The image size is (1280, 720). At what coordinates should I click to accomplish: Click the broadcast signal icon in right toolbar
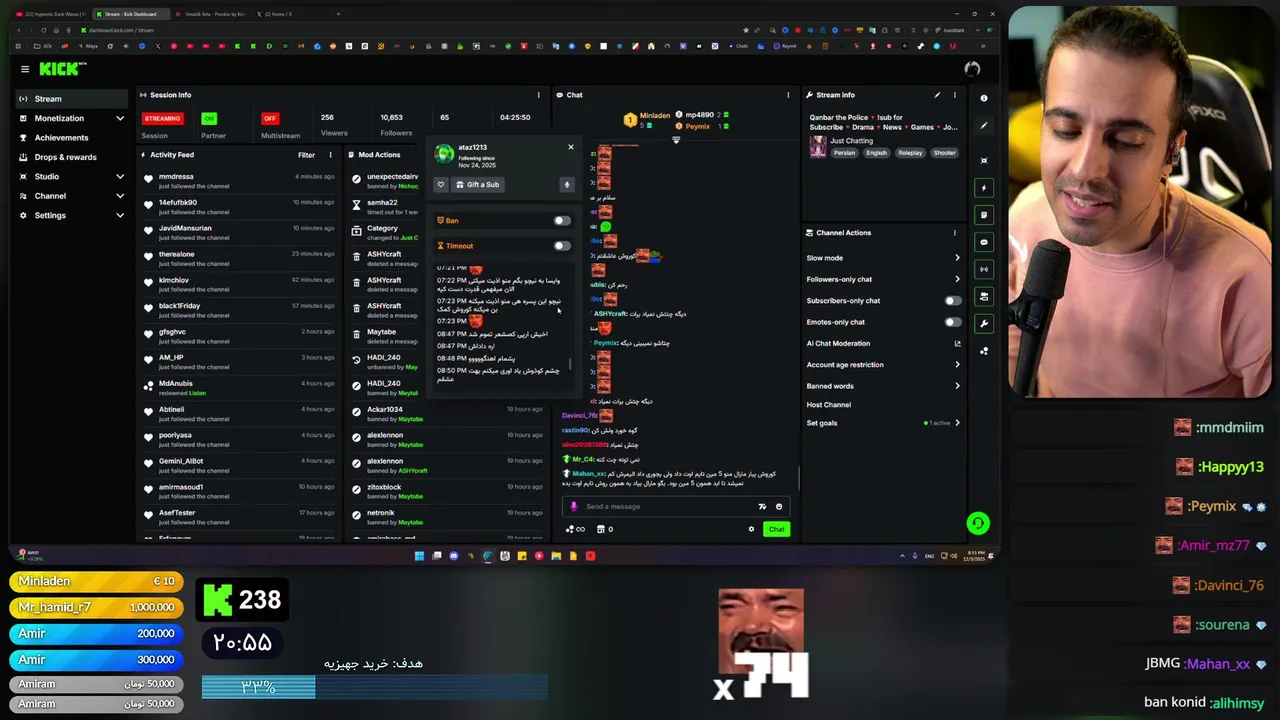(x=984, y=269)
